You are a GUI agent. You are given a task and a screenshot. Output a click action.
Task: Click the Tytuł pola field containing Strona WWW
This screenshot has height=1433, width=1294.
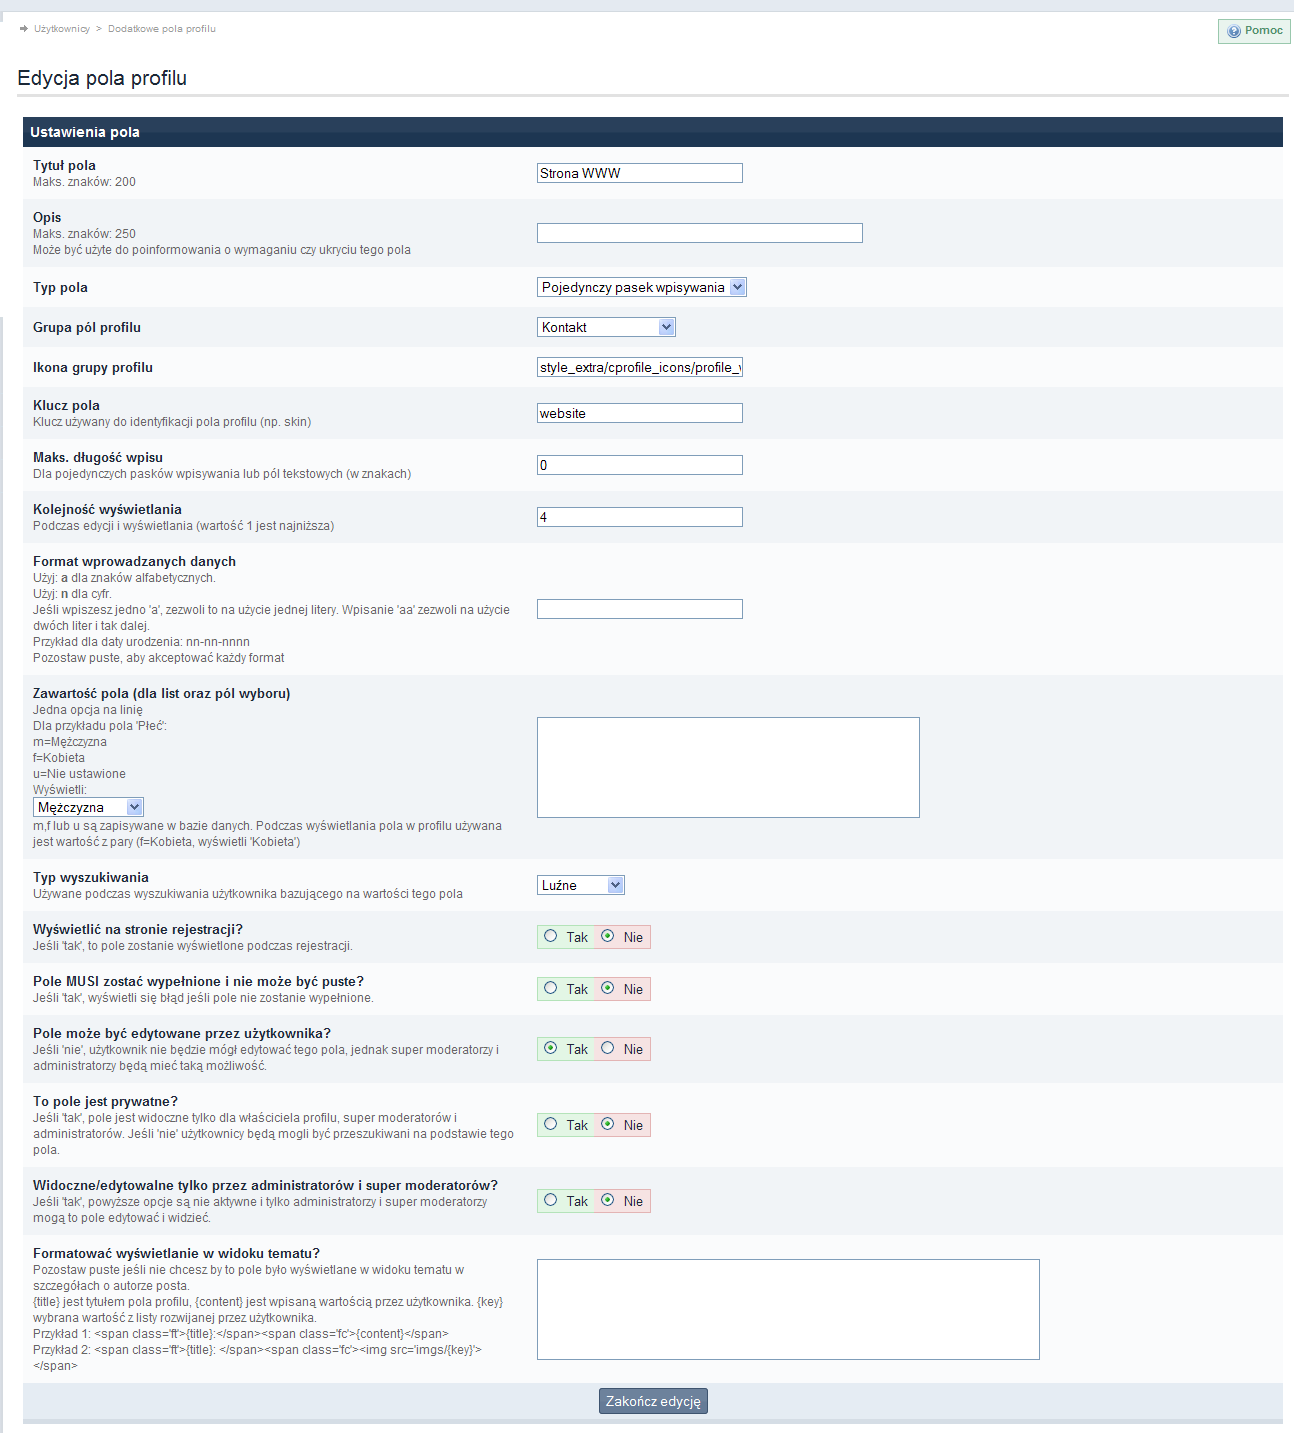[x=640, y=172]
